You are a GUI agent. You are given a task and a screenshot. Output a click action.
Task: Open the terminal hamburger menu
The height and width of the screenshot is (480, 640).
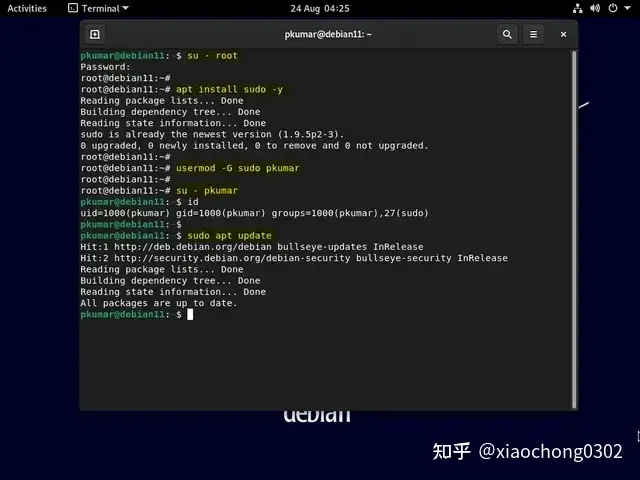point(533,34)
